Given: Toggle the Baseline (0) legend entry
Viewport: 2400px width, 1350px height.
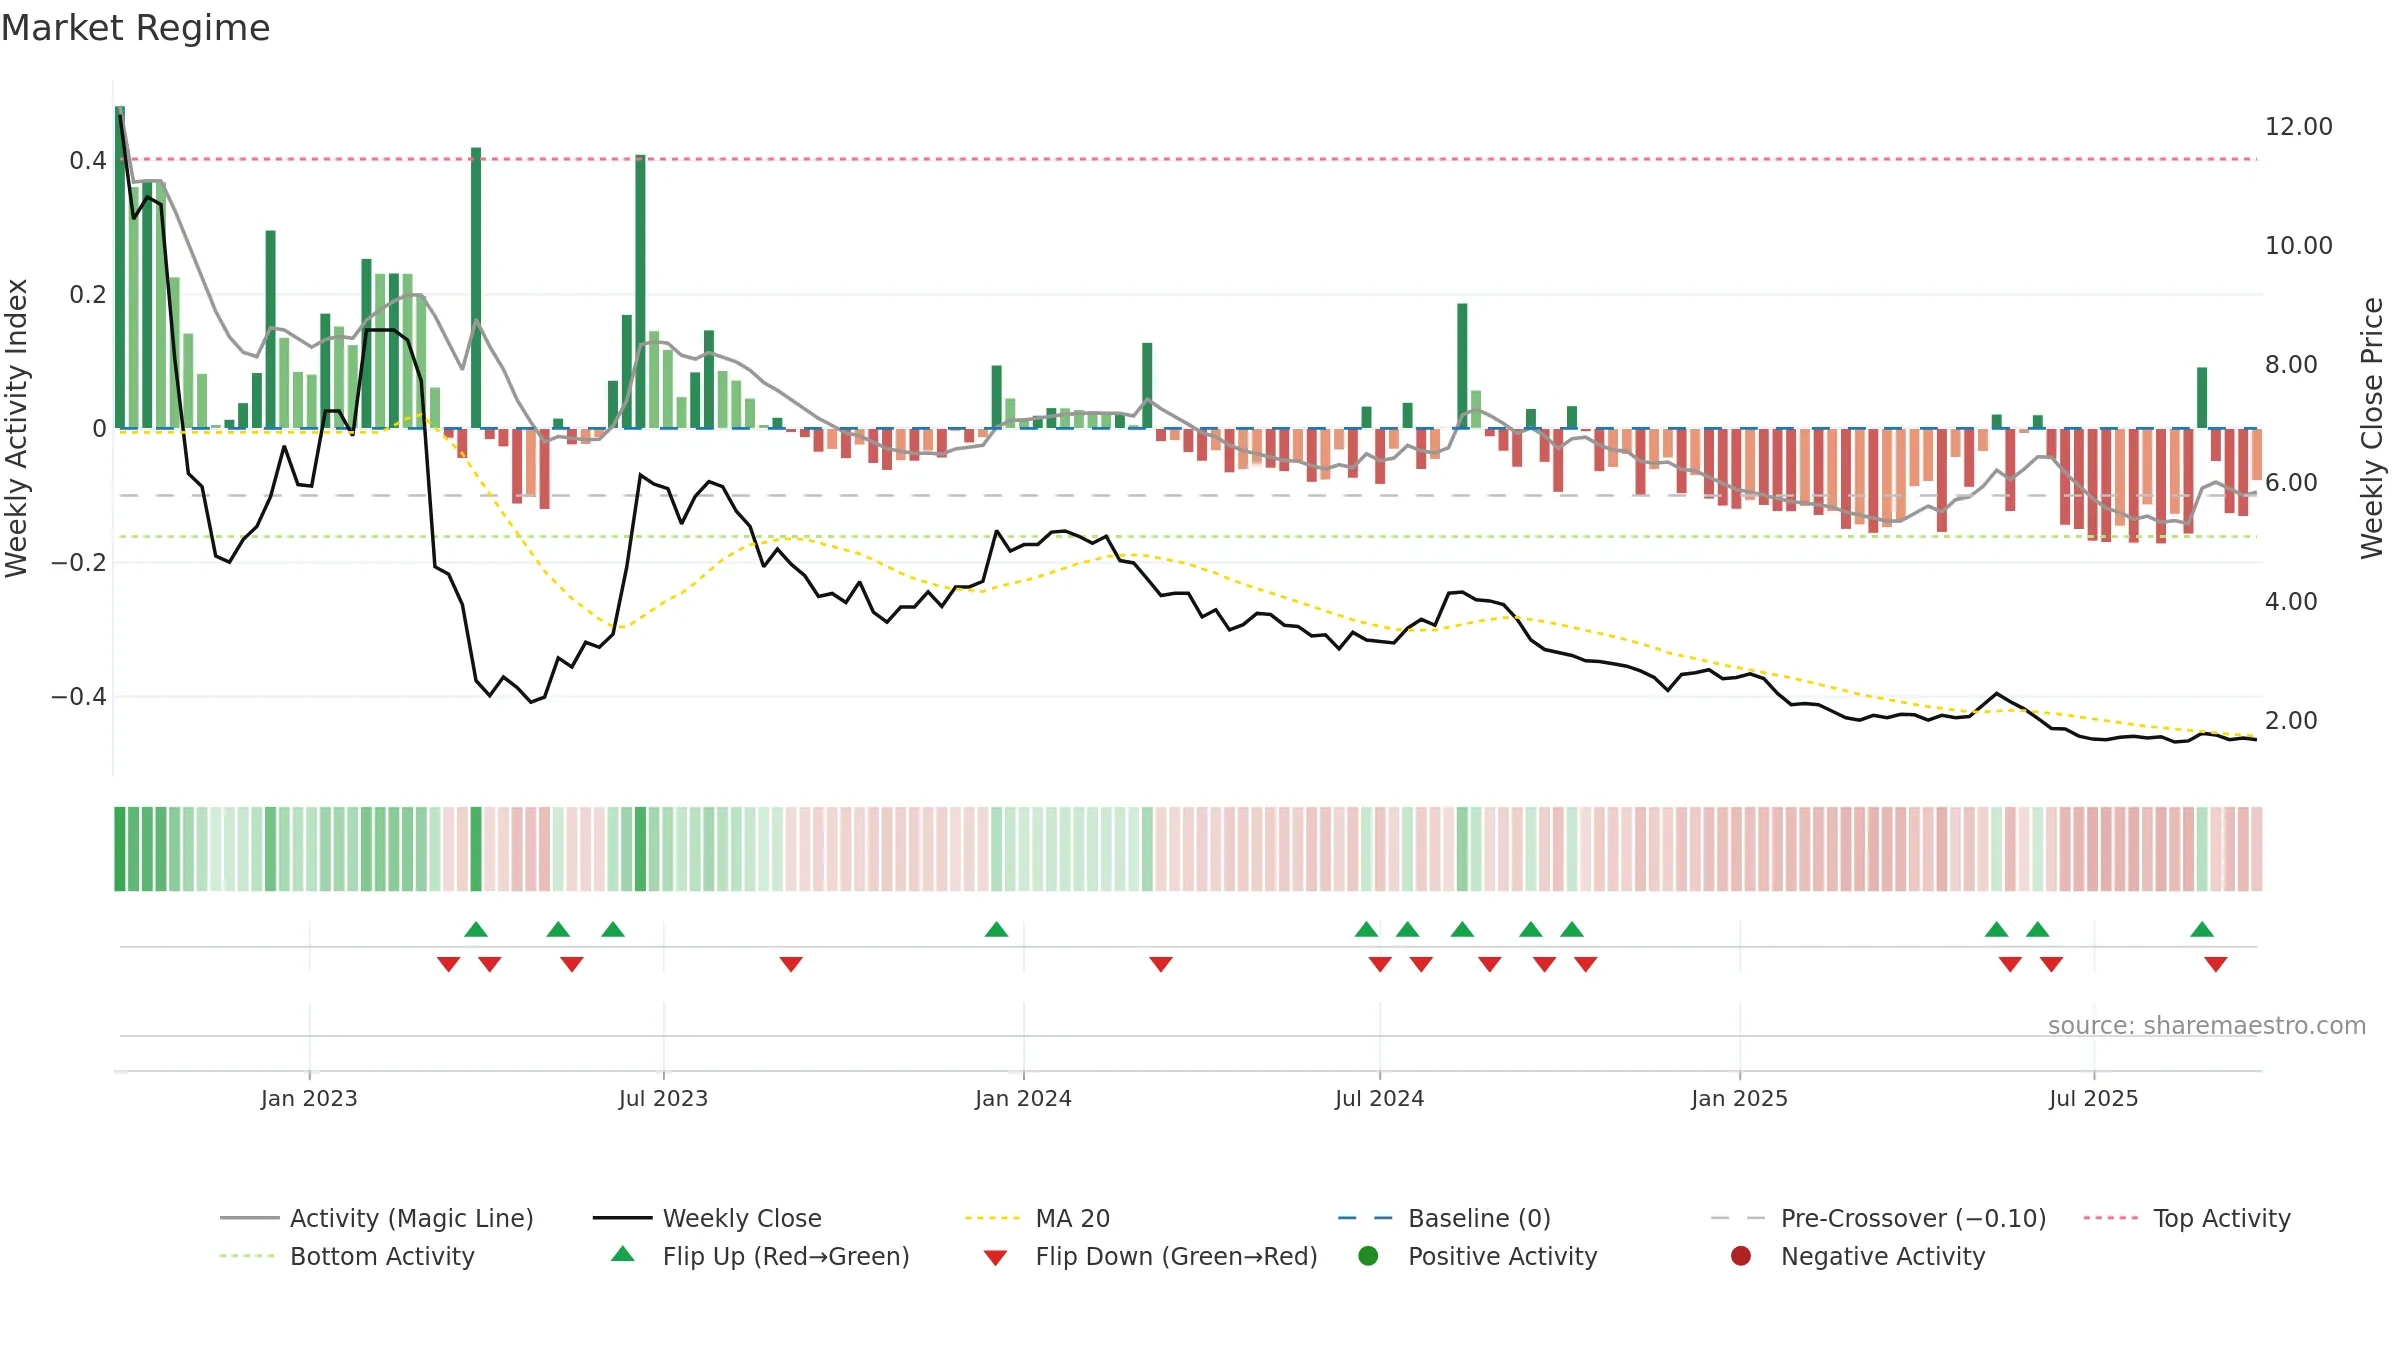Looking at the screenshot, I should pos(1444,1218).
